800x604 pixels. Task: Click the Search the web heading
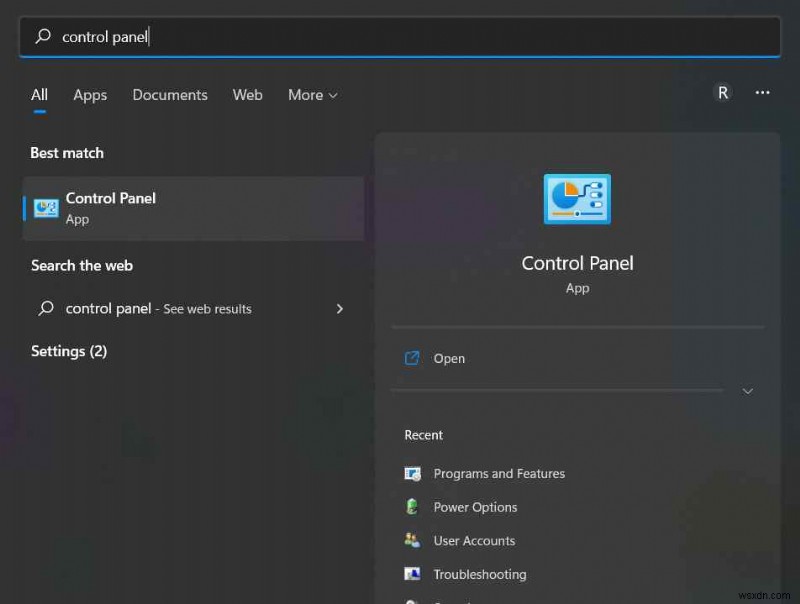(x=82, y=265)
